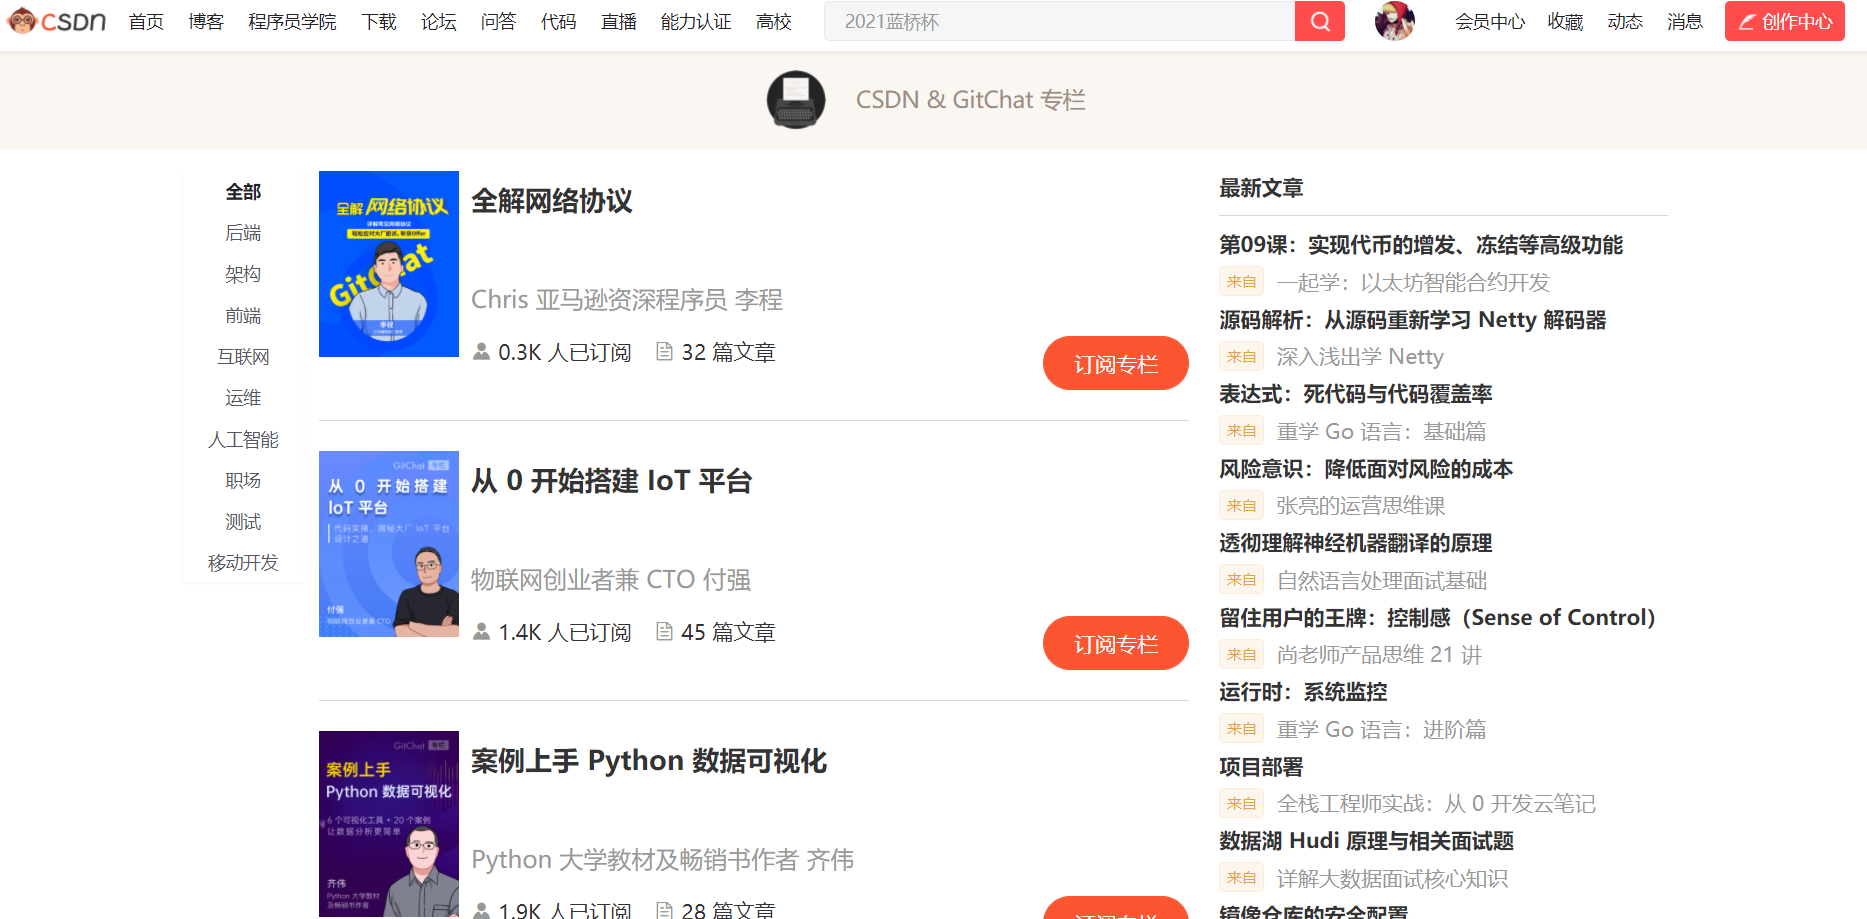Click author line 物联网创业者兼 CTO 付强
This screenshot has height=919, width=1867.
[x=611, y=580]
